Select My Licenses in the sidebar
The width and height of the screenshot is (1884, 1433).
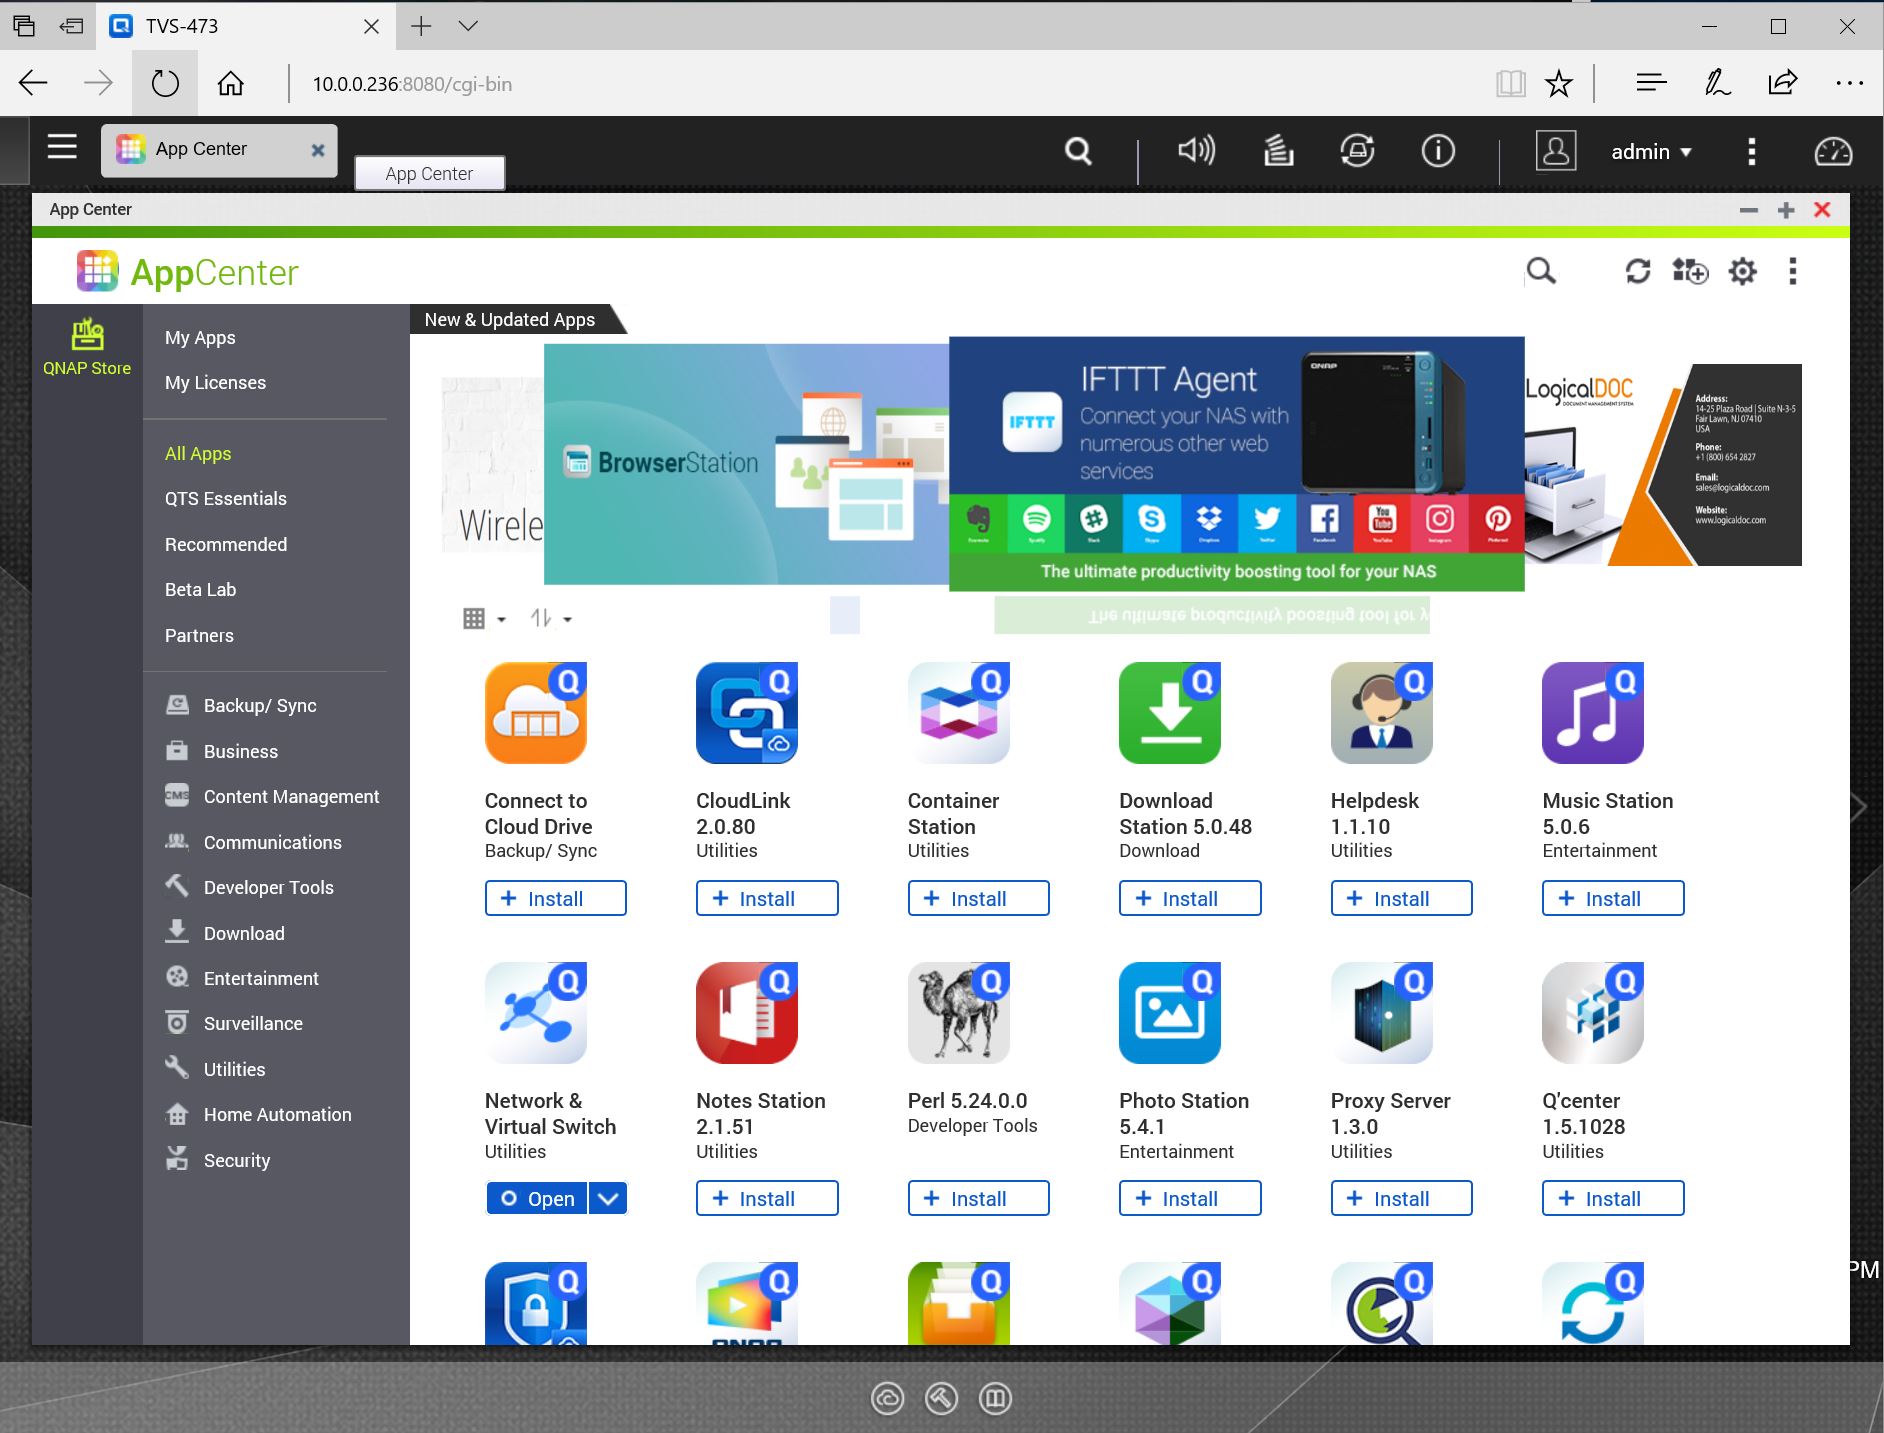pos(215,383)
